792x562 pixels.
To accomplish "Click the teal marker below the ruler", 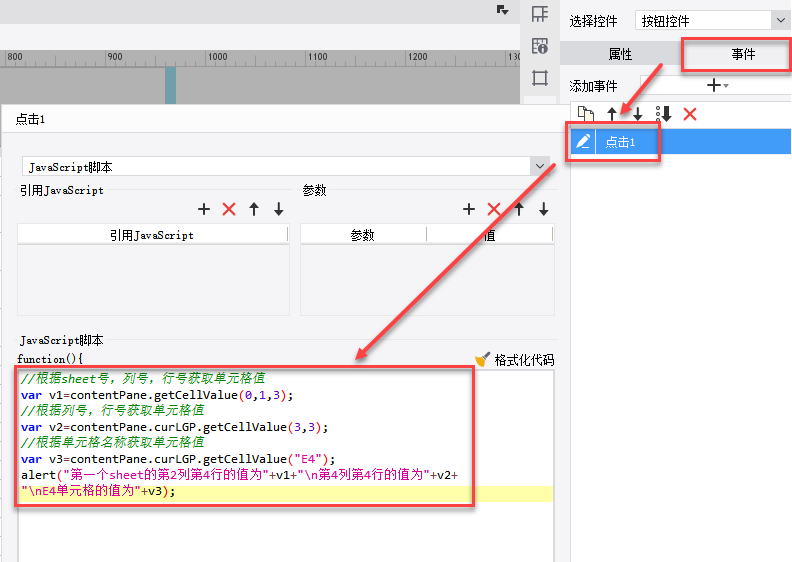I will click(x=171, y=85).
